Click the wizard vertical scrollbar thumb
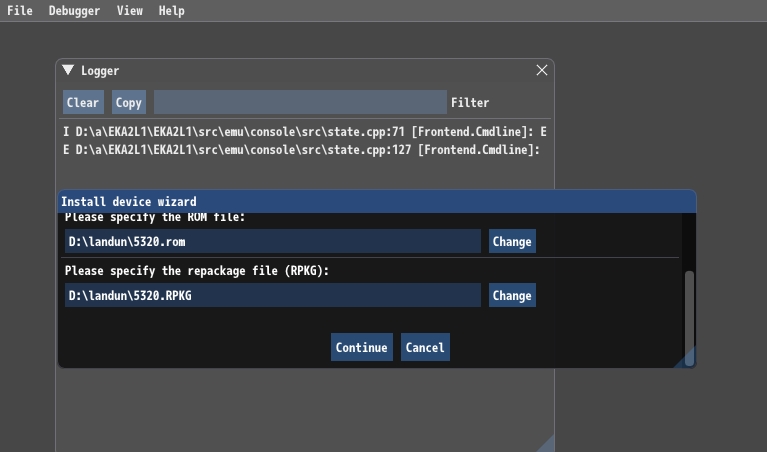 tap(689, 318)
